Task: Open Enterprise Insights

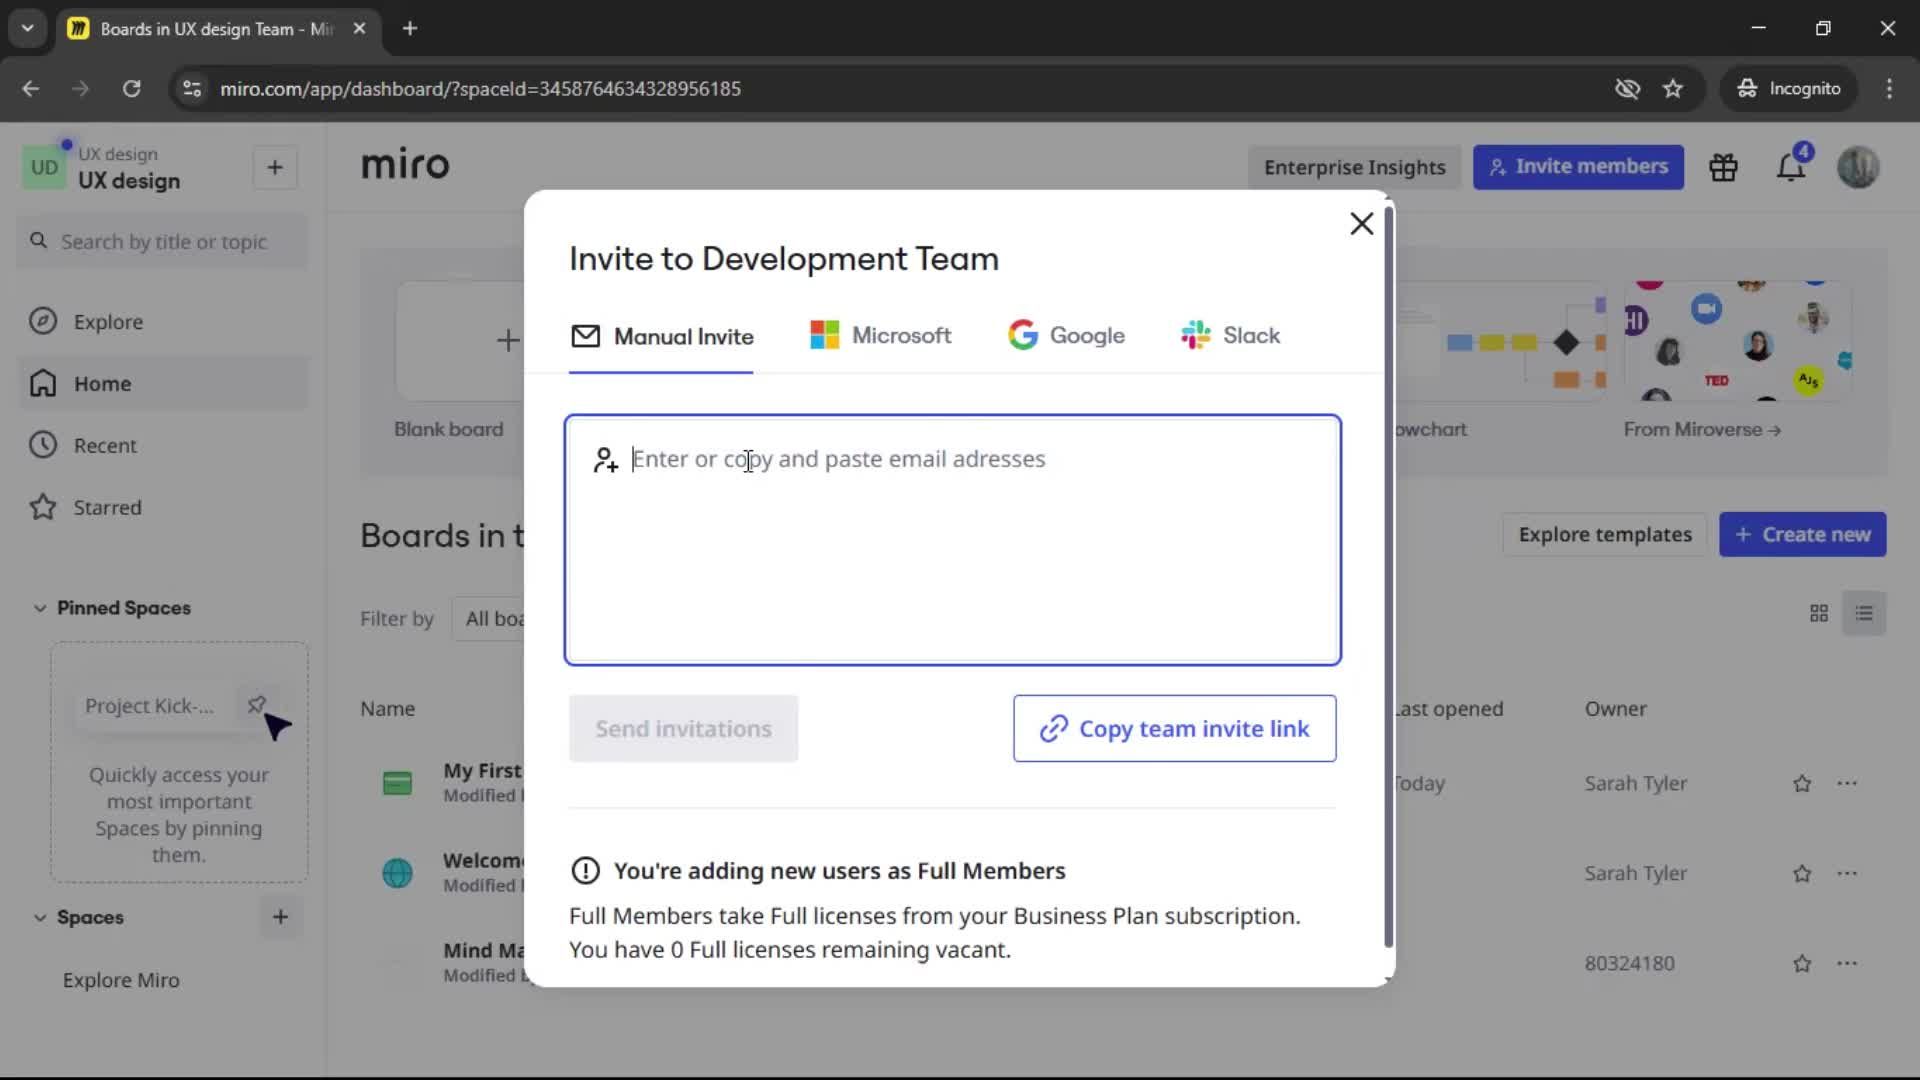Action: point(1354,167)
